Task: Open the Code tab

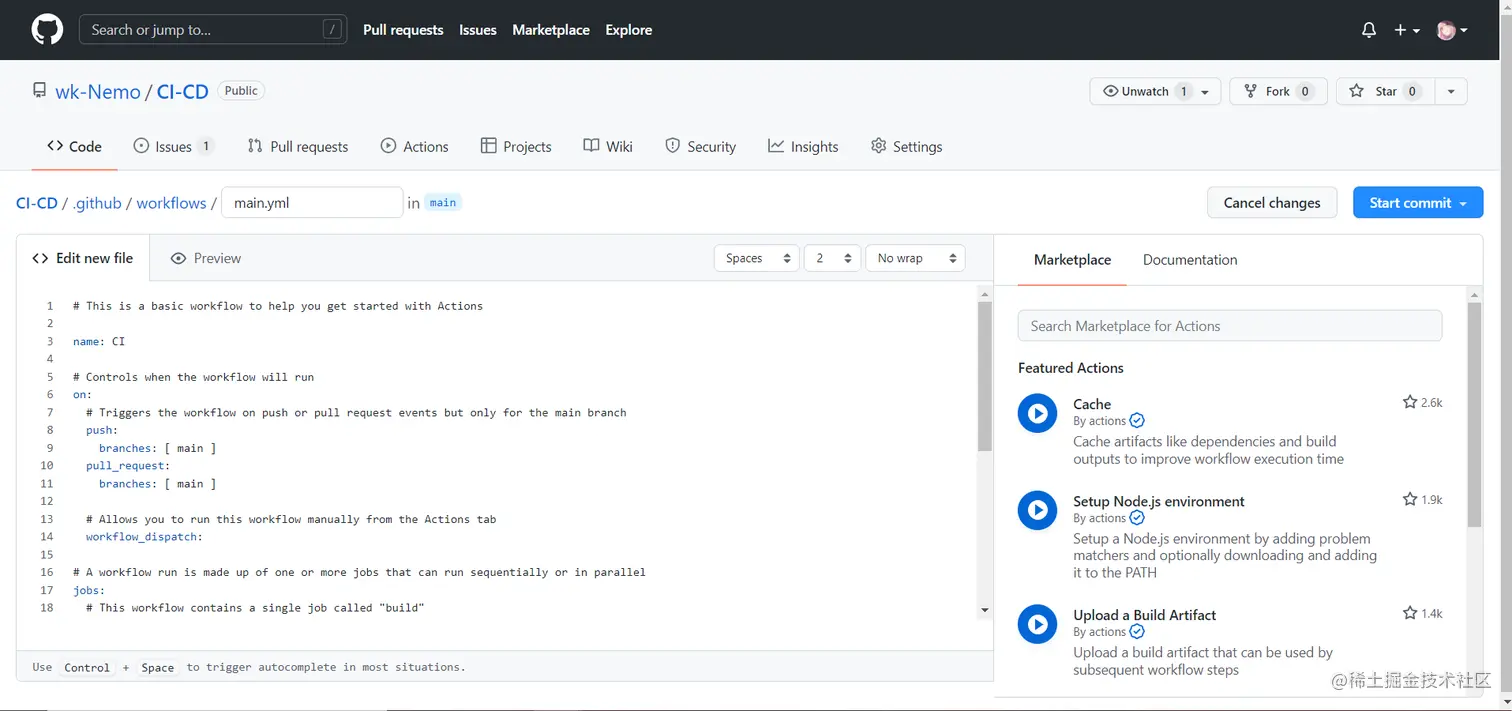Action: [x=74, y=146]
